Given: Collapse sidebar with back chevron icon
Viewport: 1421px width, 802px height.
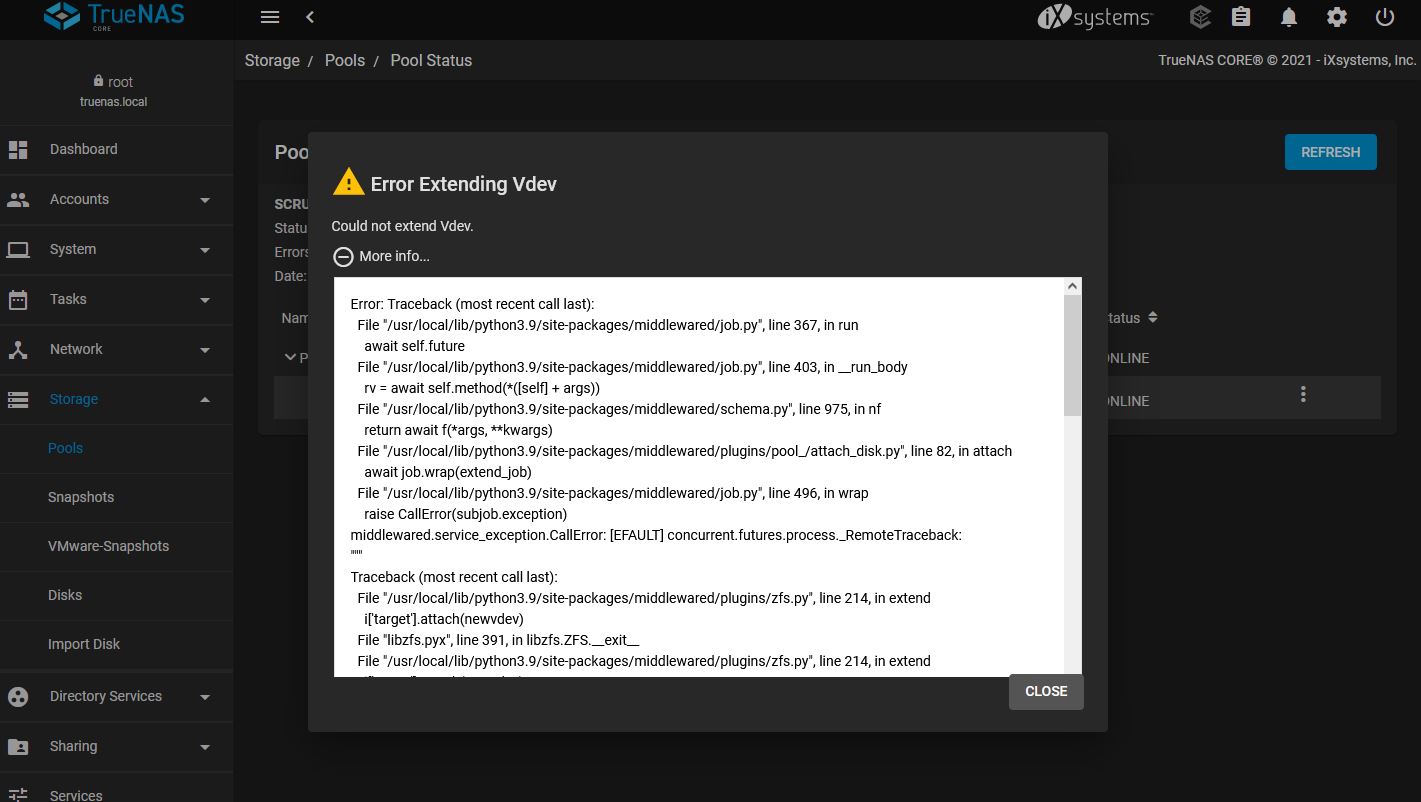Looking at the screenshot, I should (x=310, y=17).
